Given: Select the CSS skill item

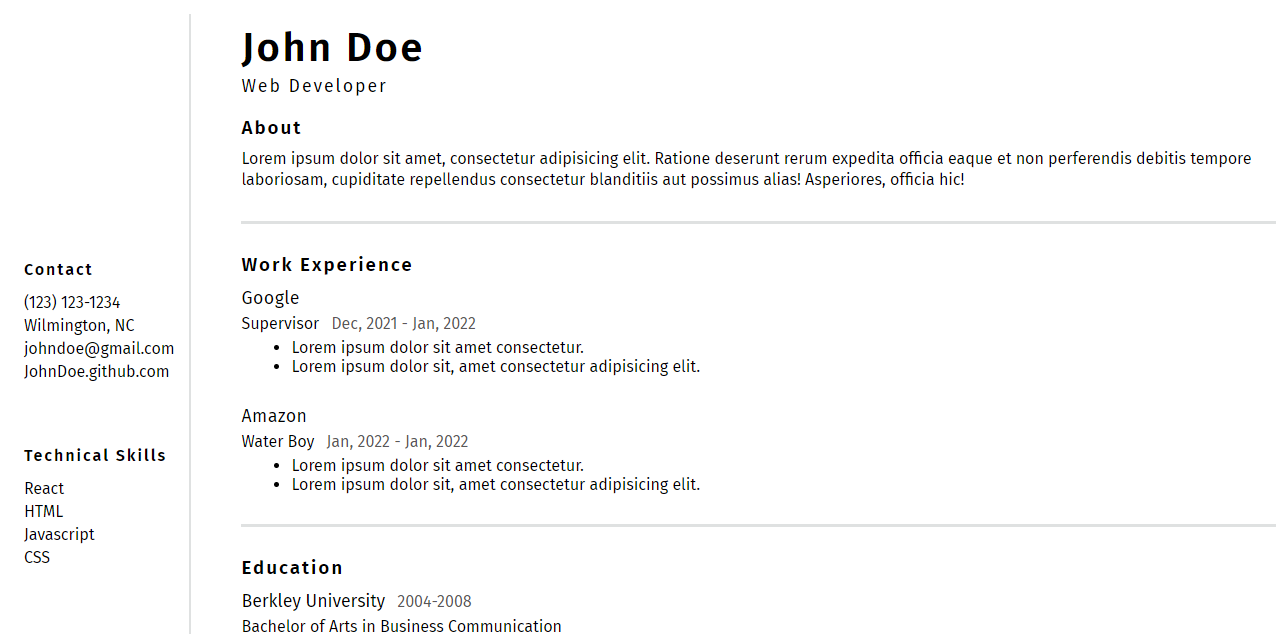Looking at the screenshot, I should pyautogui.click(x=37, y=557).
